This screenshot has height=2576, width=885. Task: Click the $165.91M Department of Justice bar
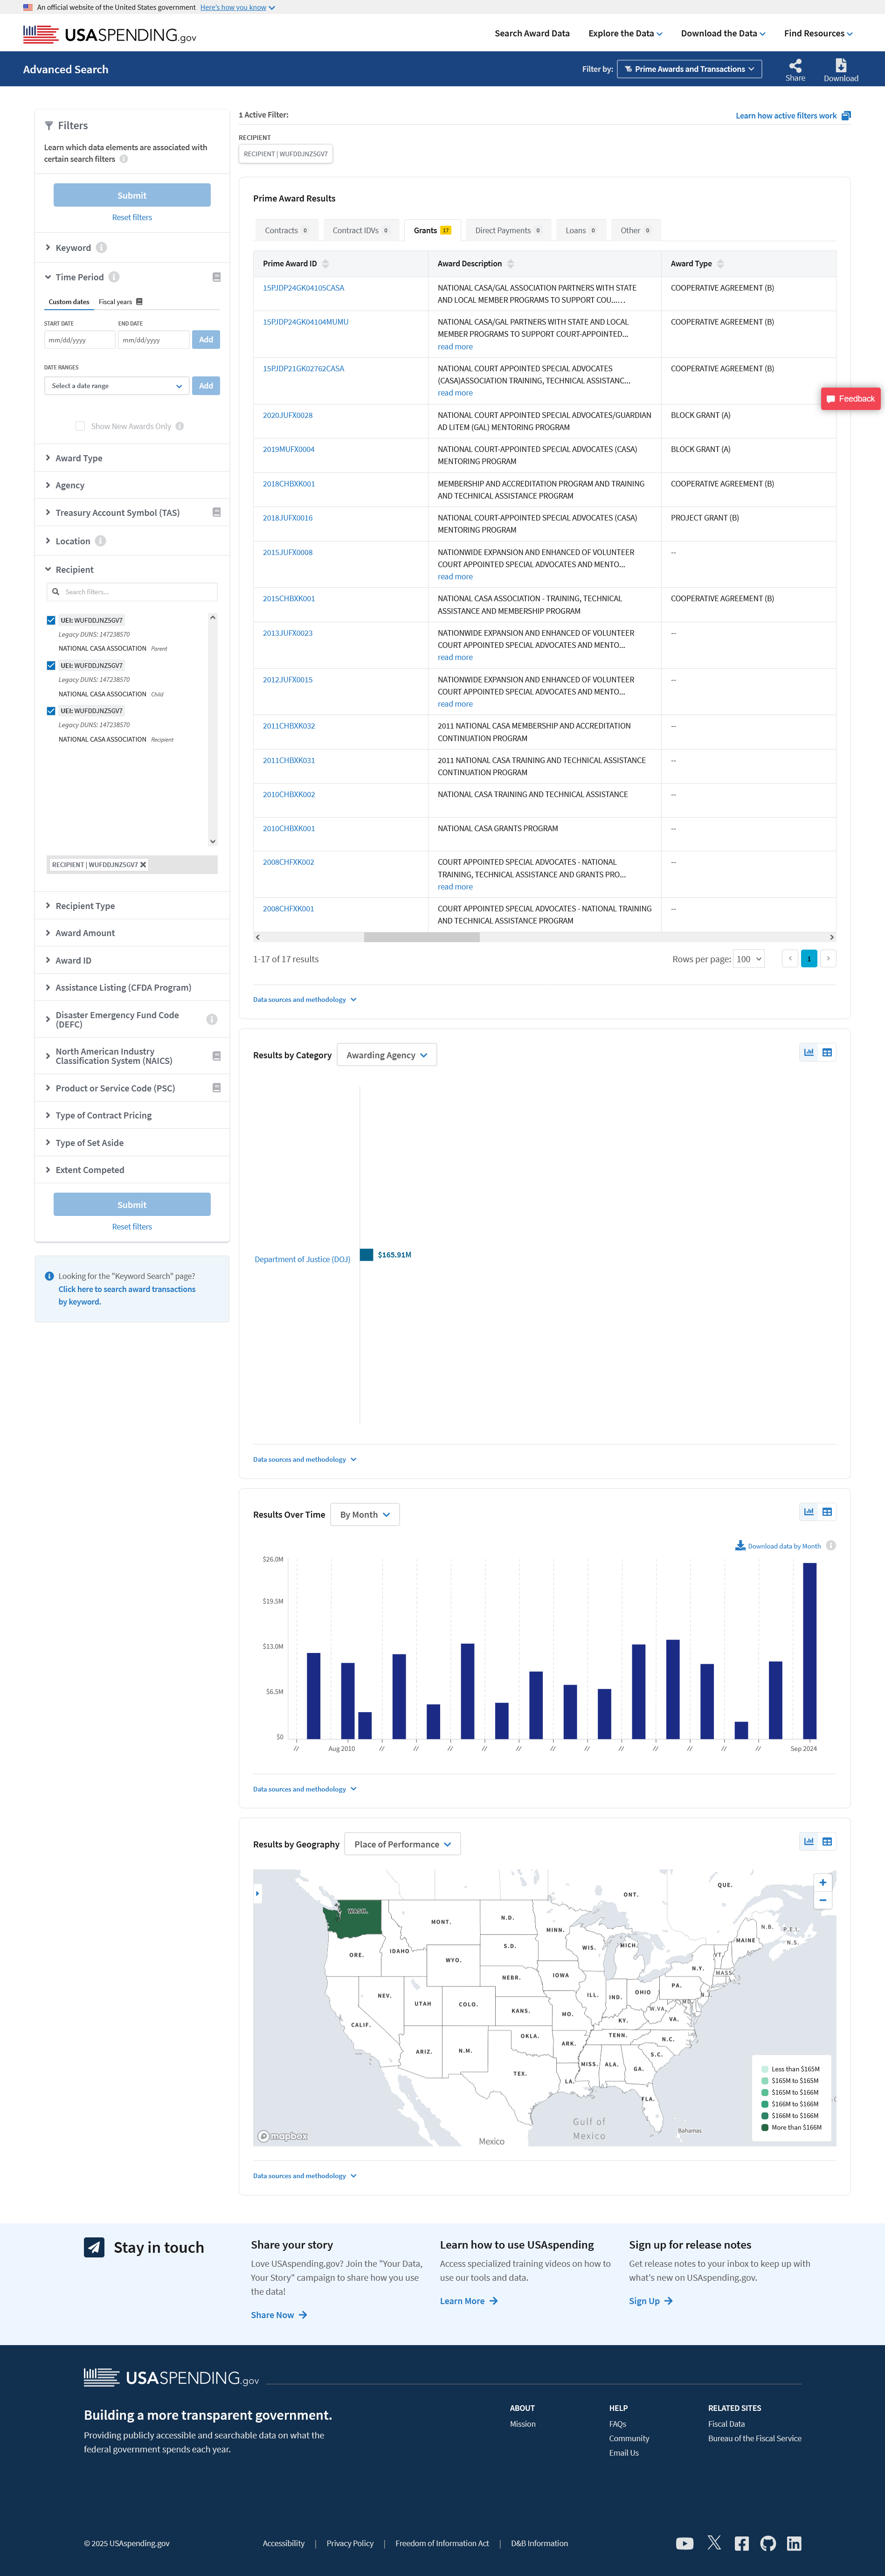click(366, 1255)
